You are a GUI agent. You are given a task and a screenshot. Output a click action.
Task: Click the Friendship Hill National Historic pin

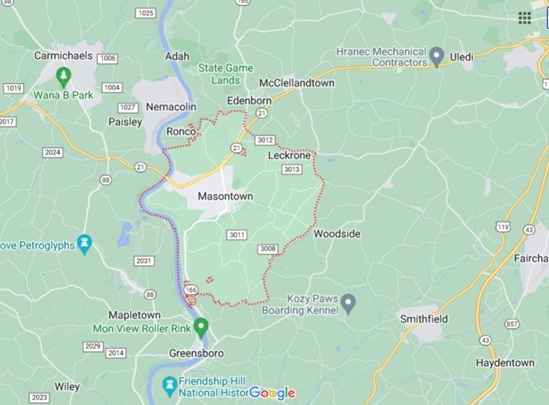coord(170,387)
